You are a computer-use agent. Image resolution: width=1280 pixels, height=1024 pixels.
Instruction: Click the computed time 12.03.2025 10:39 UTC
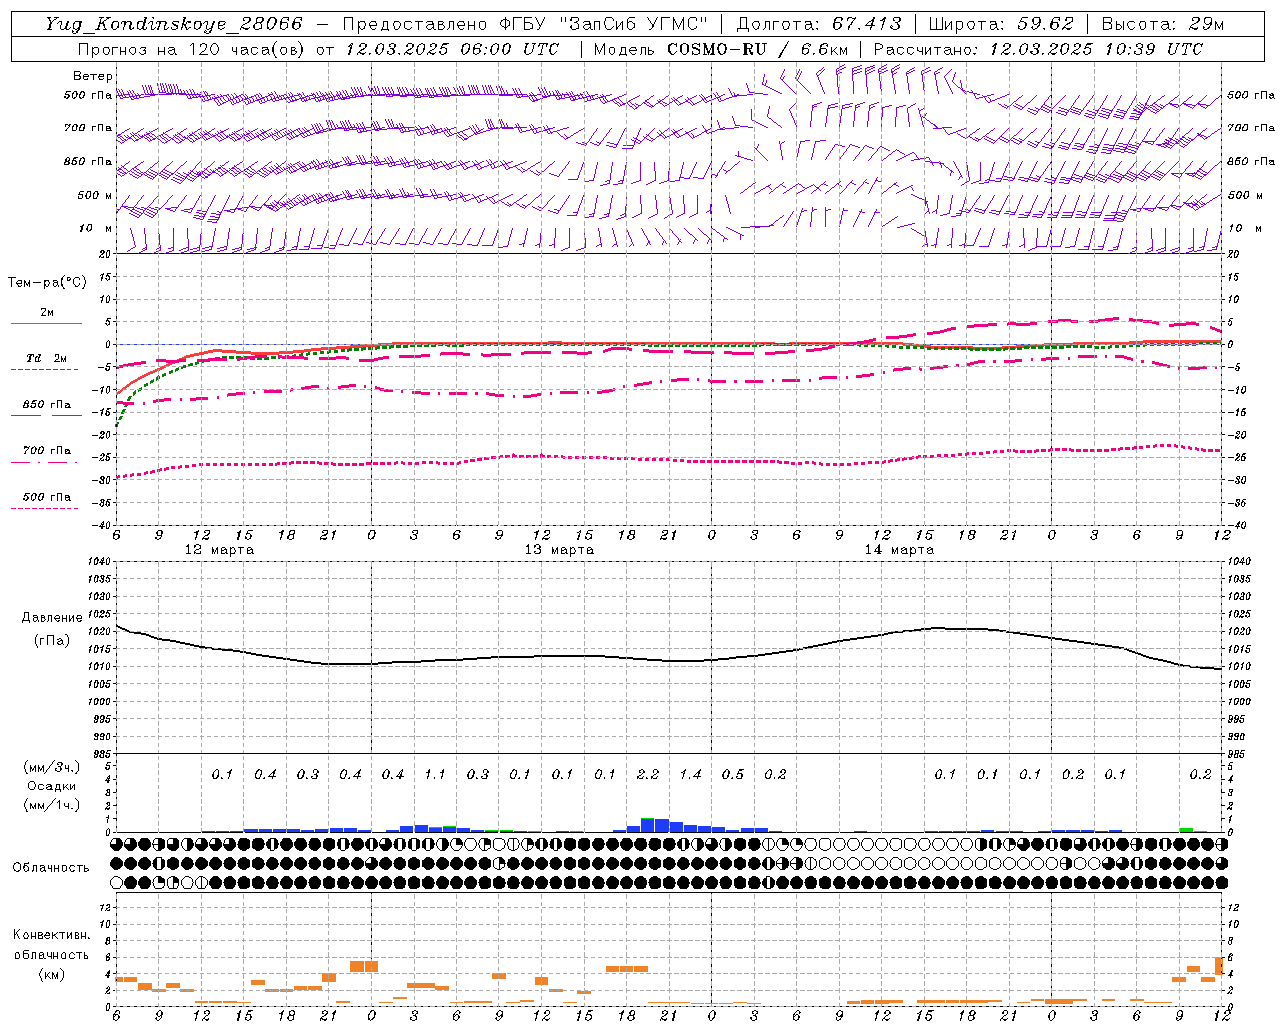click(x=1096, y=49)
